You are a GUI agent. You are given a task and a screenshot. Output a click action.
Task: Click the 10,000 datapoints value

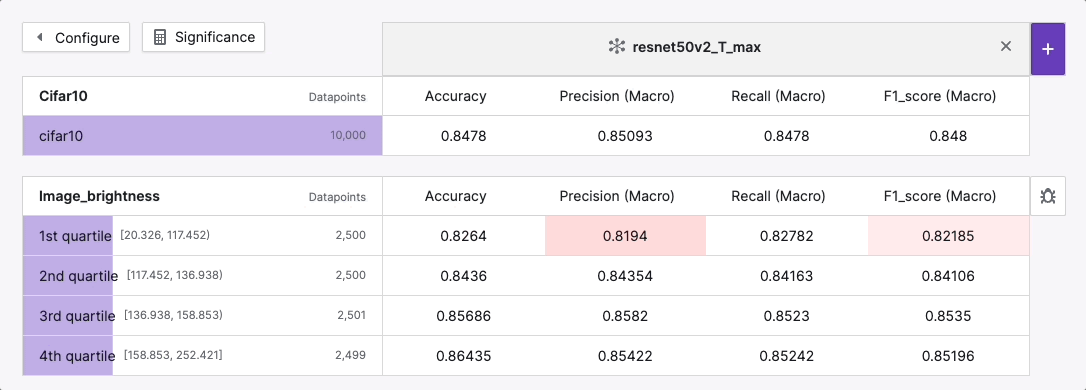pos(348,136)
